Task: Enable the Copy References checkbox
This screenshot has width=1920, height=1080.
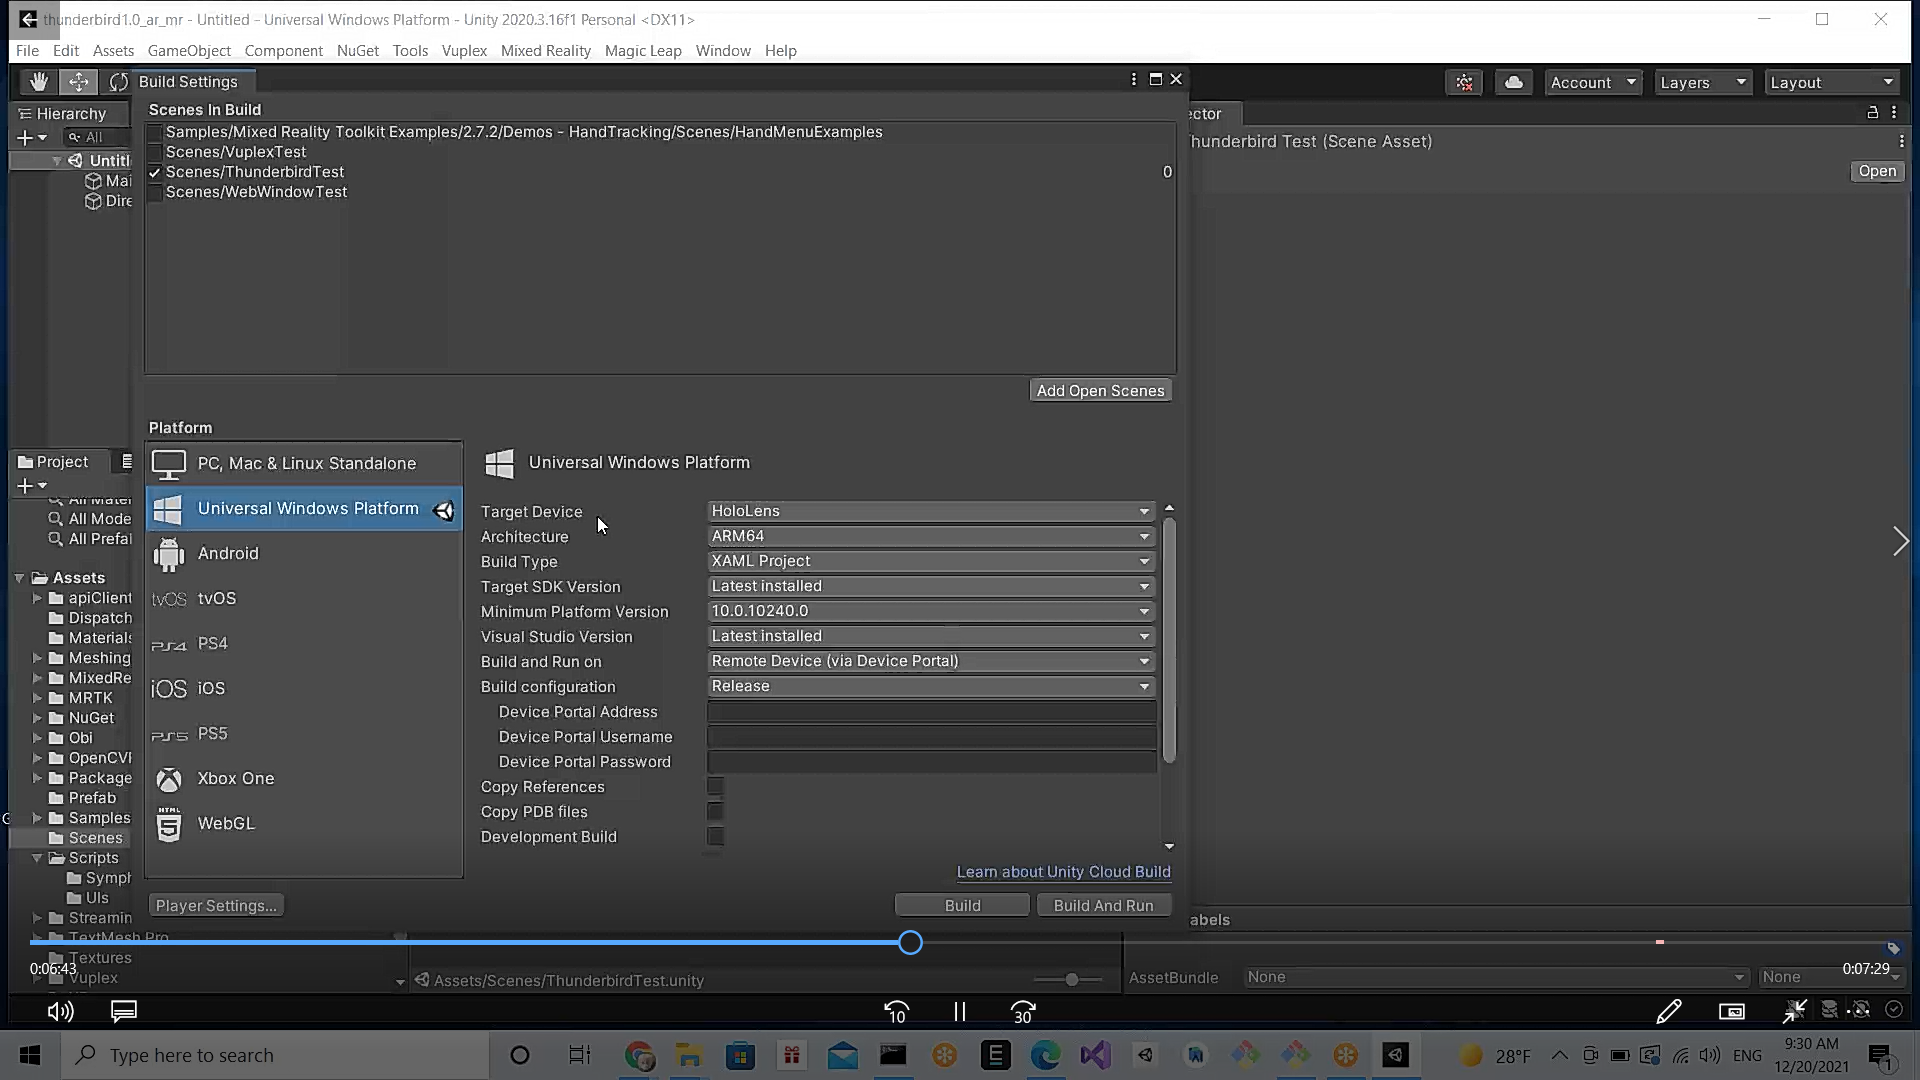Action: click(714, 786)
